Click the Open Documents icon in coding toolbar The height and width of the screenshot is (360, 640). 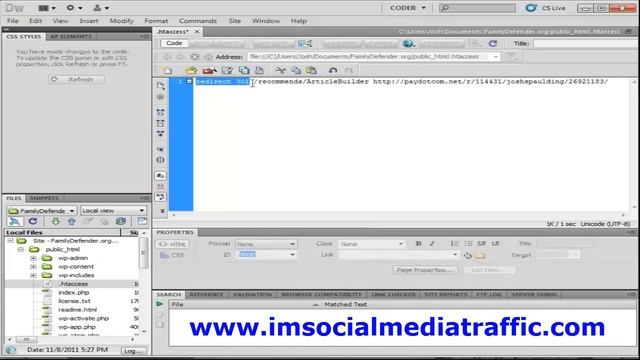pyautogui.click(x=160, y=86)
